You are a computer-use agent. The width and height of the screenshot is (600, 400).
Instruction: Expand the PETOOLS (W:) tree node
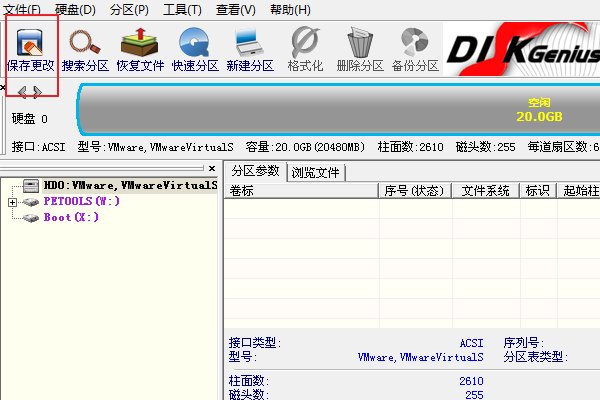12,202
